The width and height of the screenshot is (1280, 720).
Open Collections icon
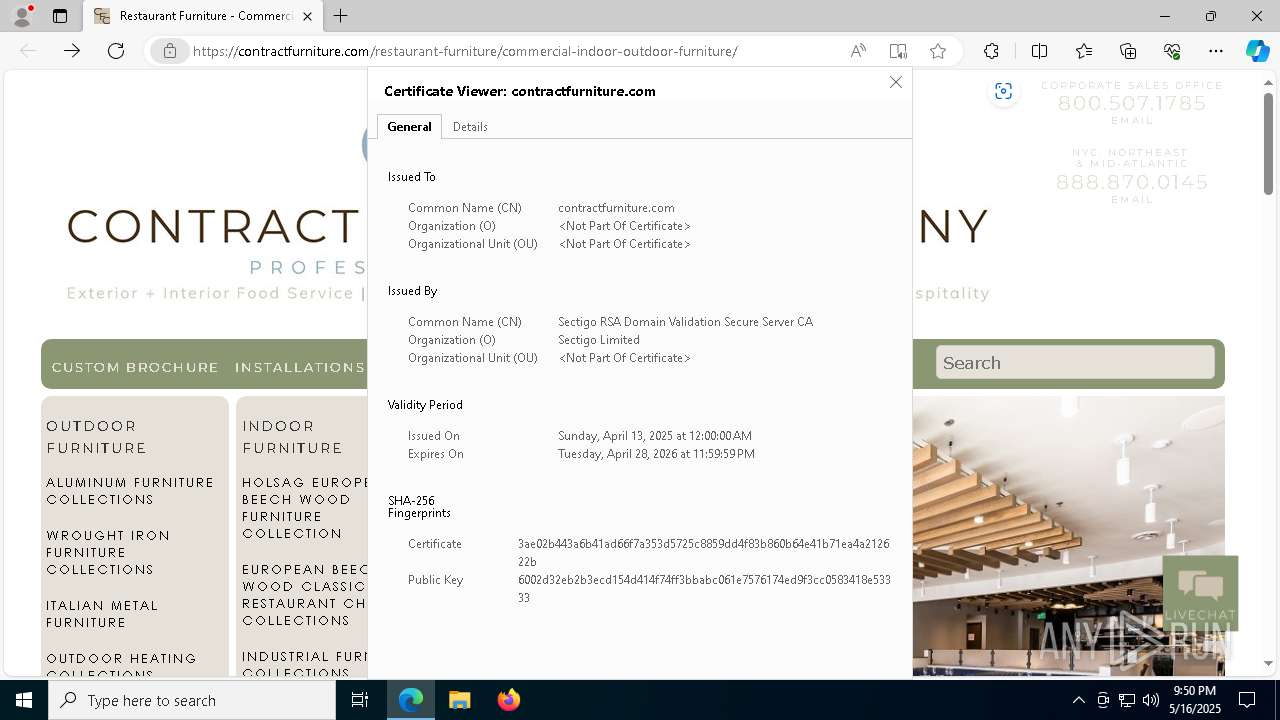(1128, 51)
